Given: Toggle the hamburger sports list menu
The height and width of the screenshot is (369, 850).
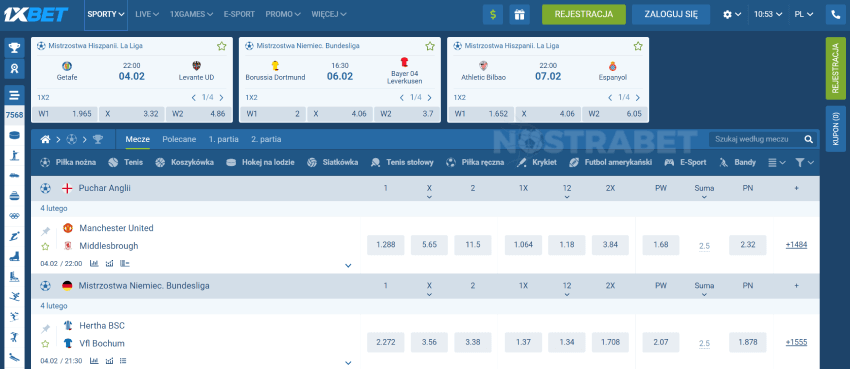Looking at the screenshot, I should [14, 95].
